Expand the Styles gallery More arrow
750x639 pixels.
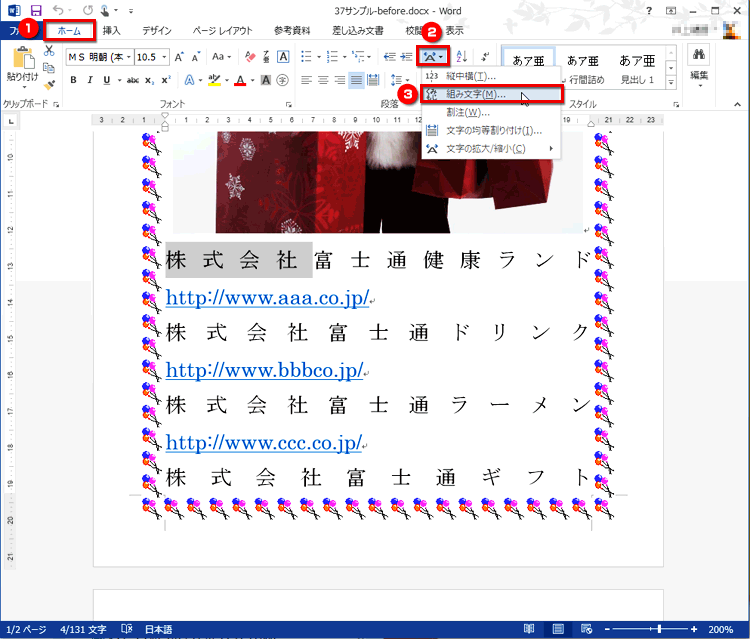pyautogui.click(x=671, y=83)
